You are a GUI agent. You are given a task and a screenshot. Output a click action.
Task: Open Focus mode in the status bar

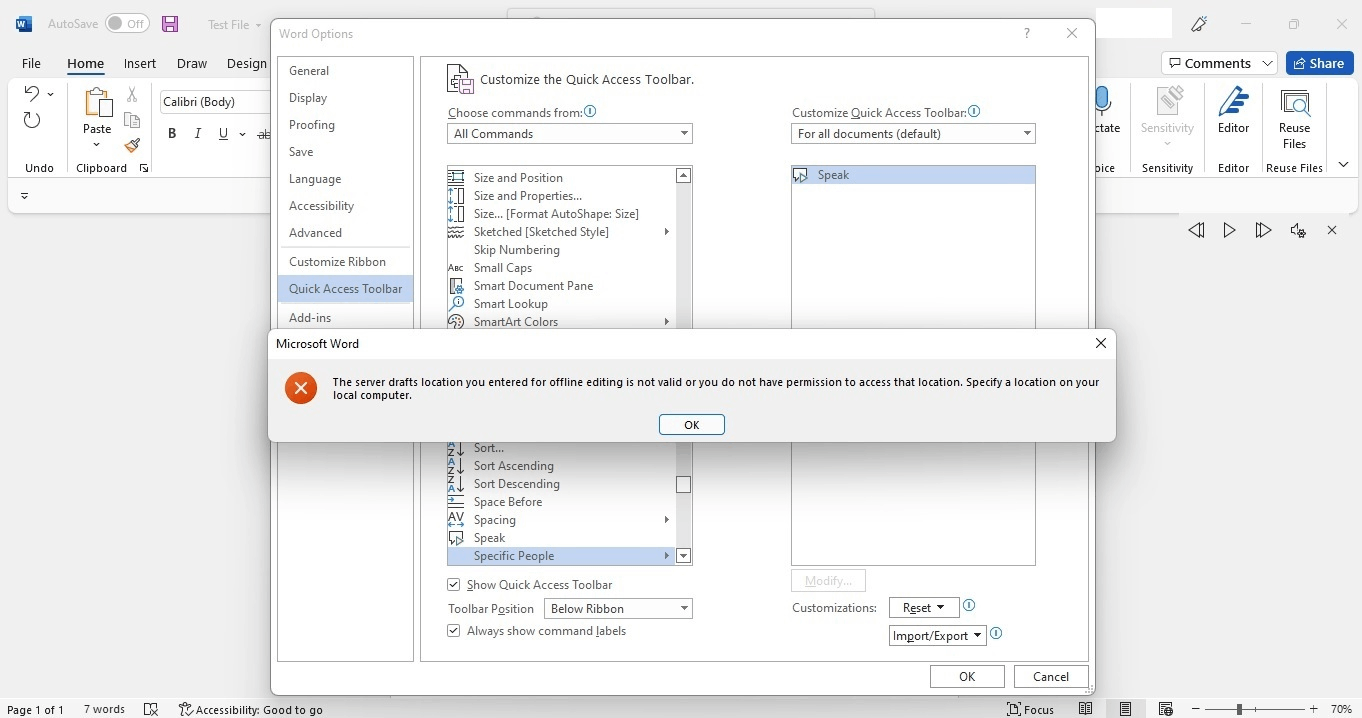coord(1031,709)
